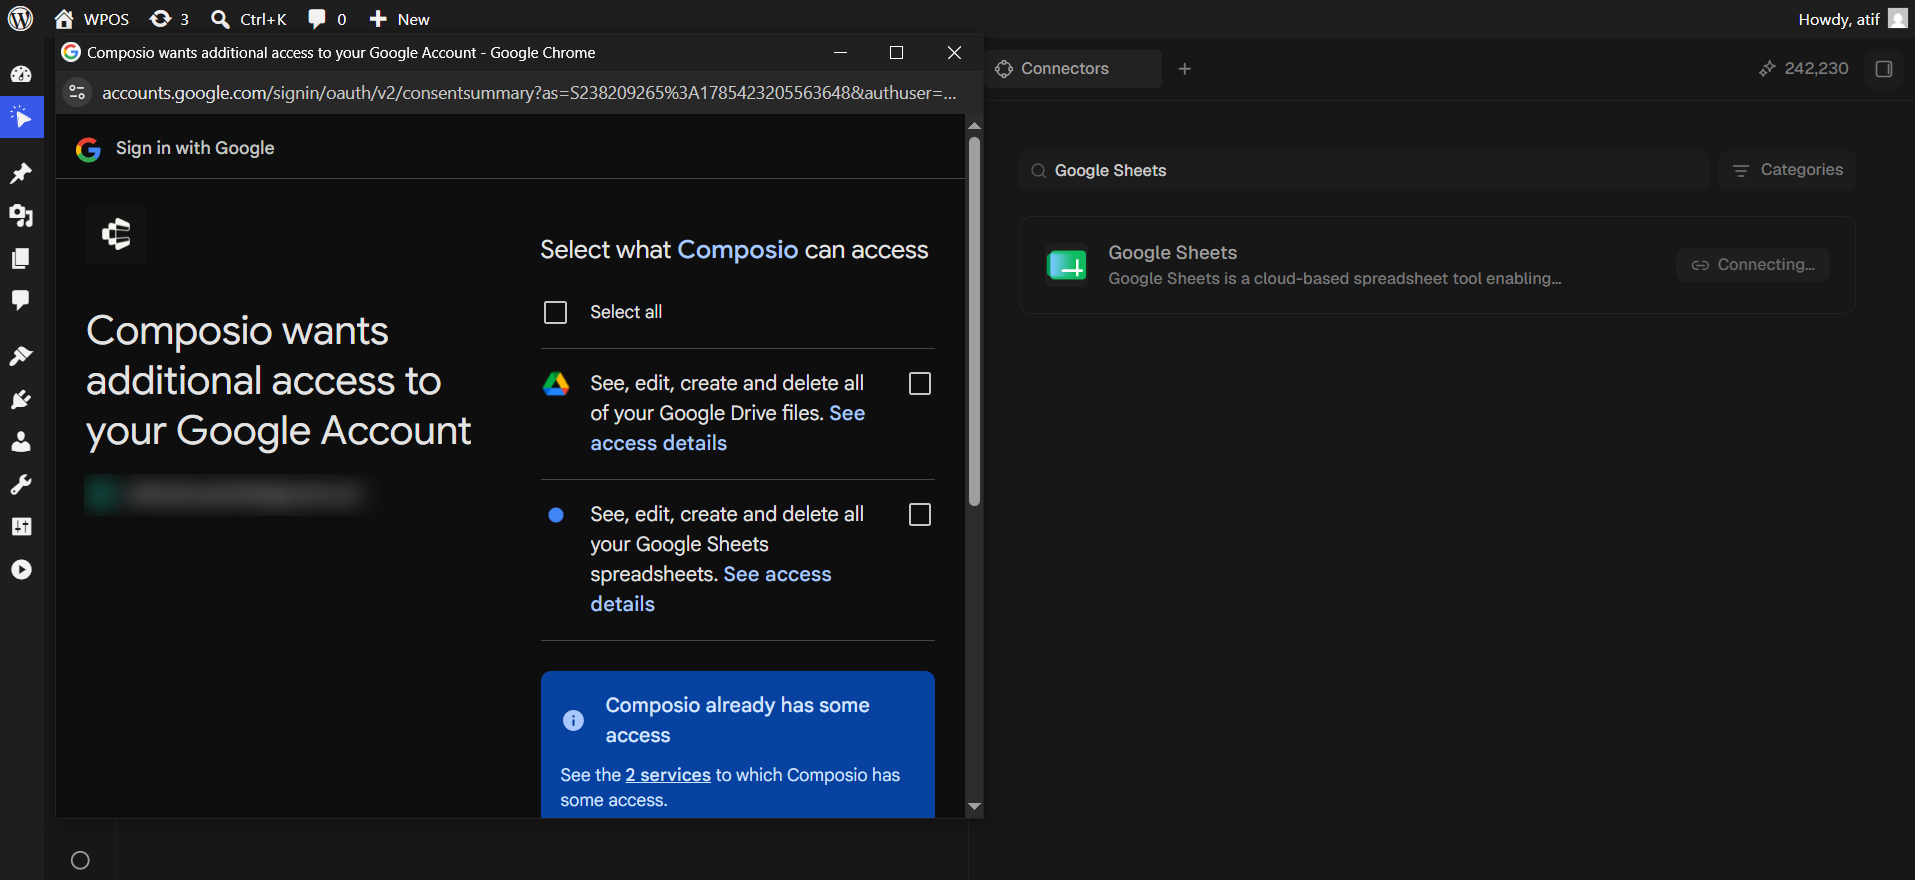Image resolution: width=1915 pixels, height=880 pixels.
Task: Select the highlighted cursor-click sidebar icon
Action: point(21,118)
